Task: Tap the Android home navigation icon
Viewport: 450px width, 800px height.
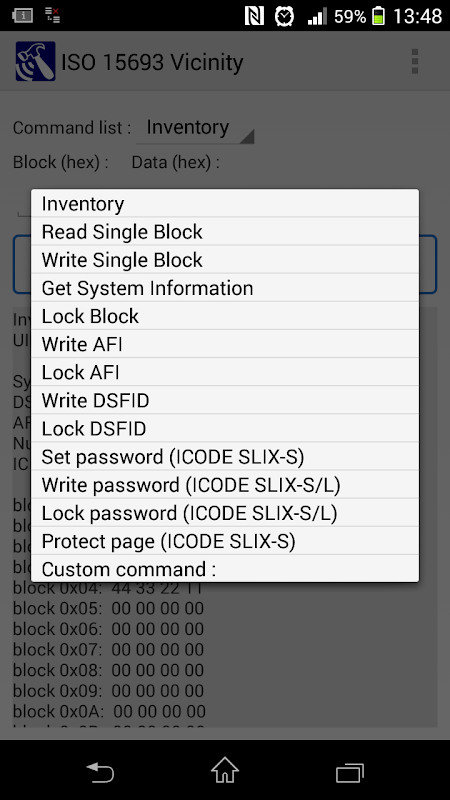Action: (225, 770)
